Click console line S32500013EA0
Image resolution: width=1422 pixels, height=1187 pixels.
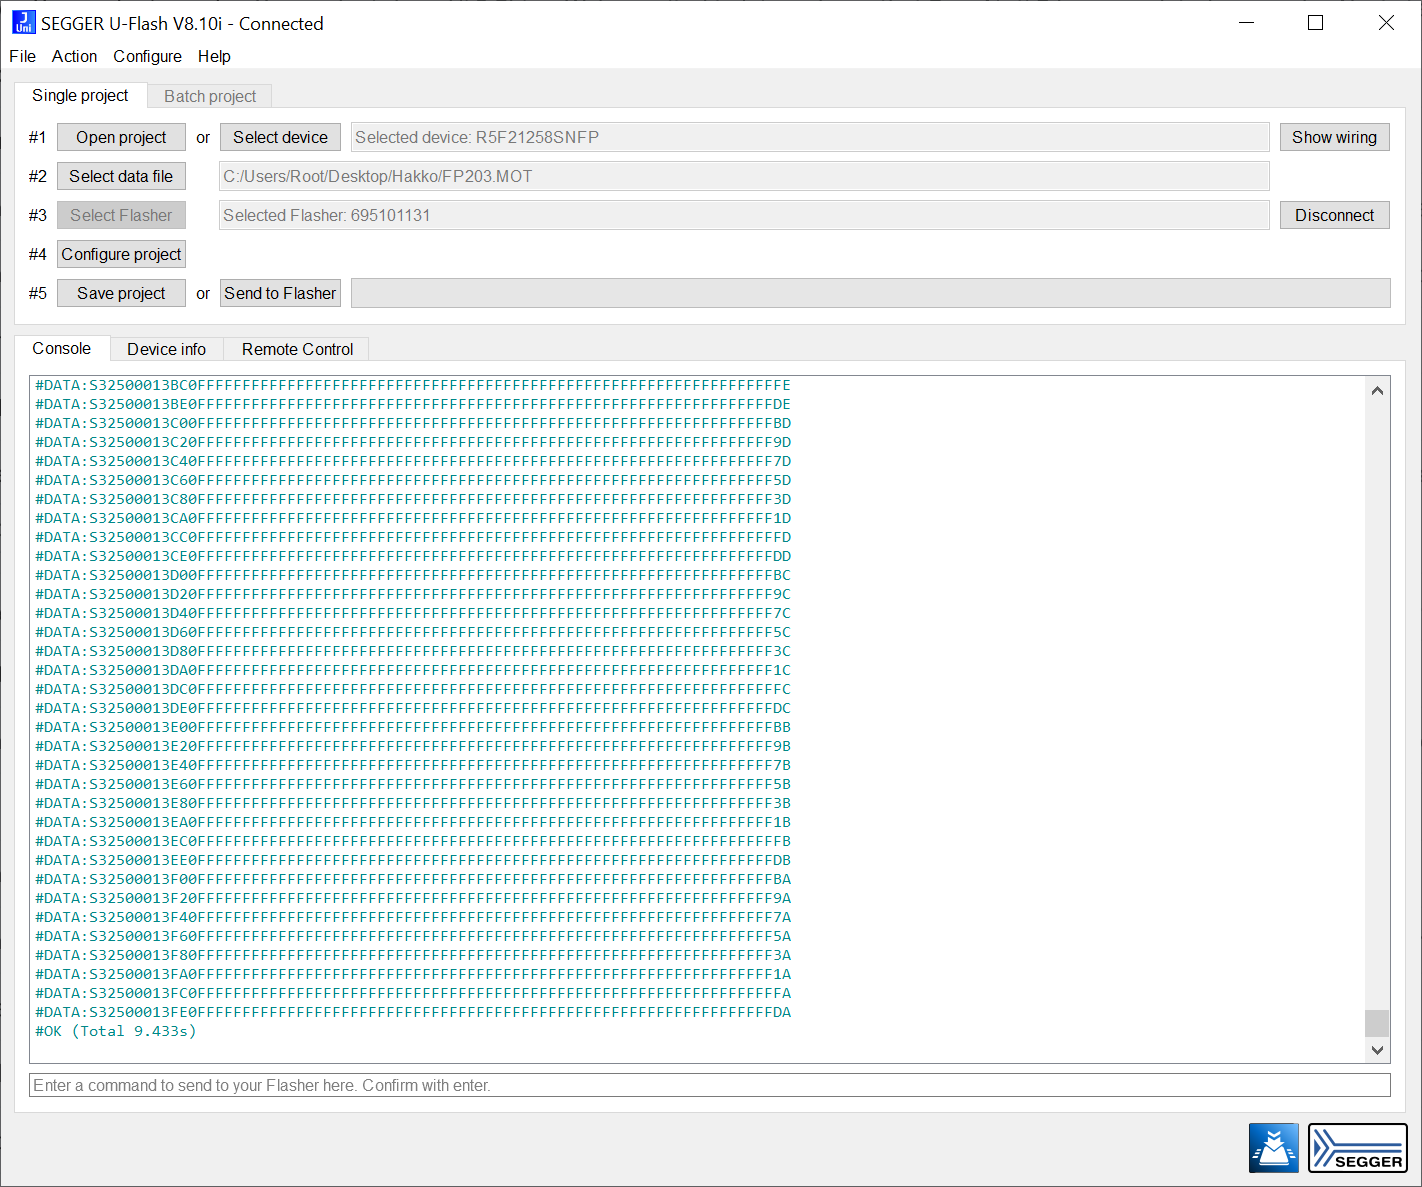tap(413, 822)
